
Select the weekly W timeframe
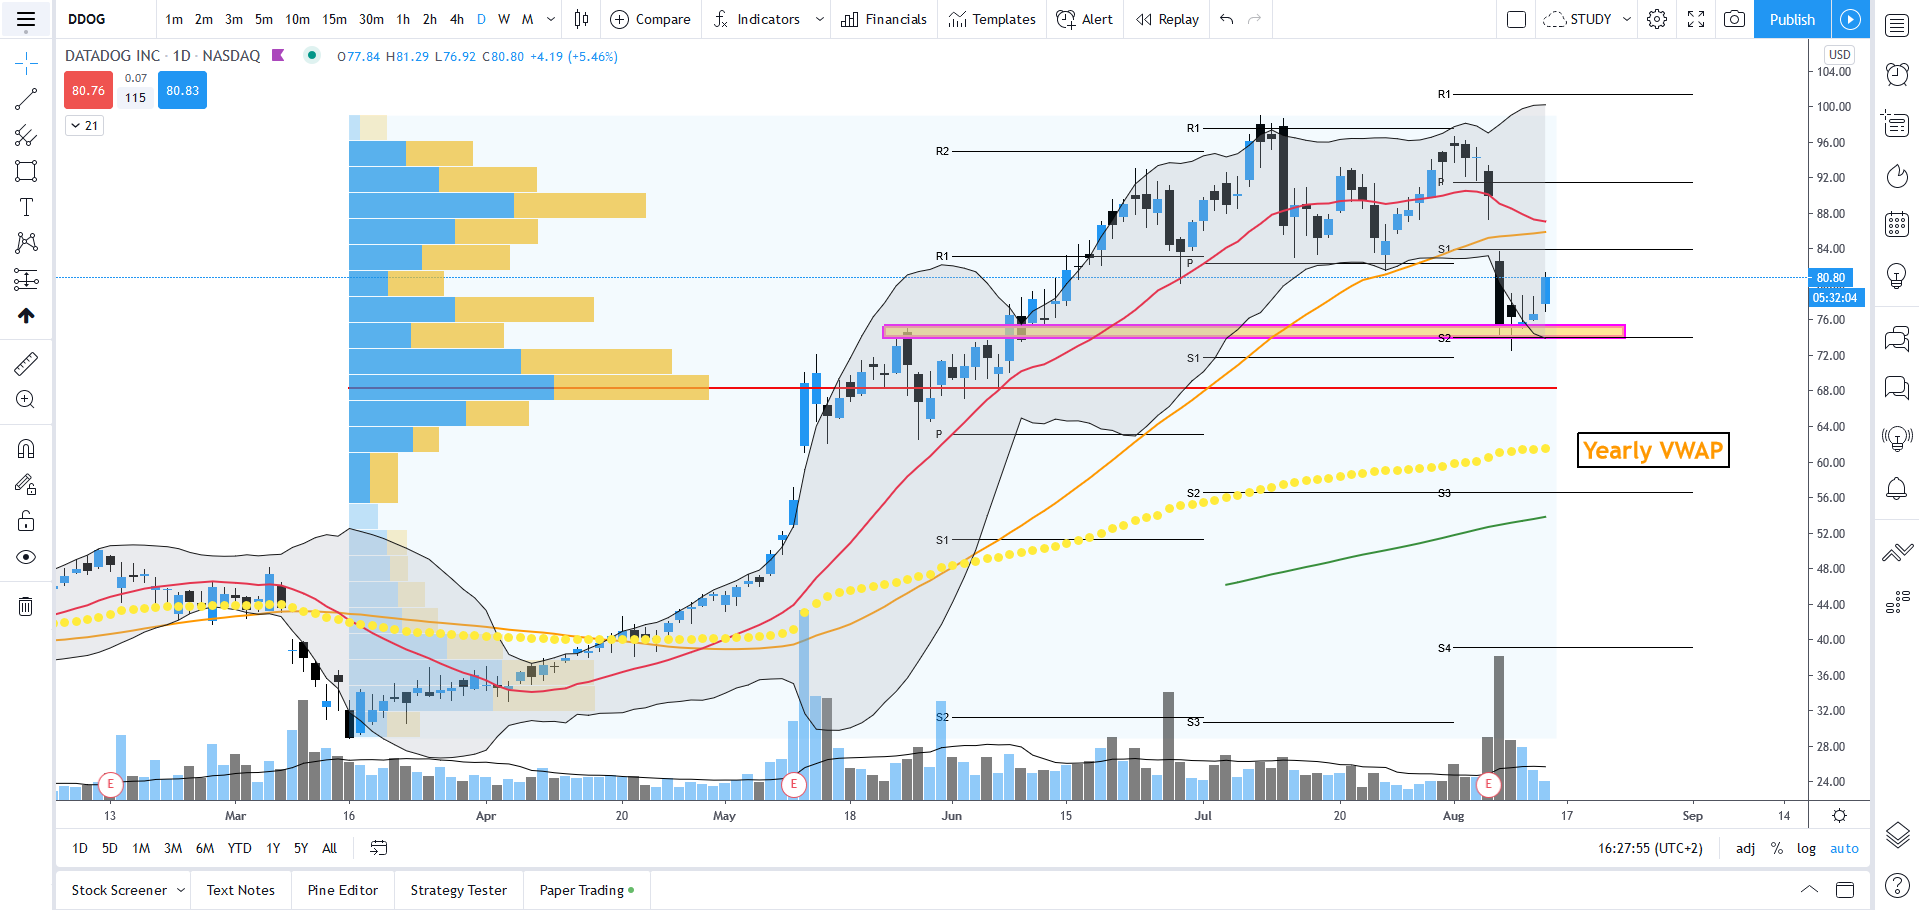click(504, 19)
